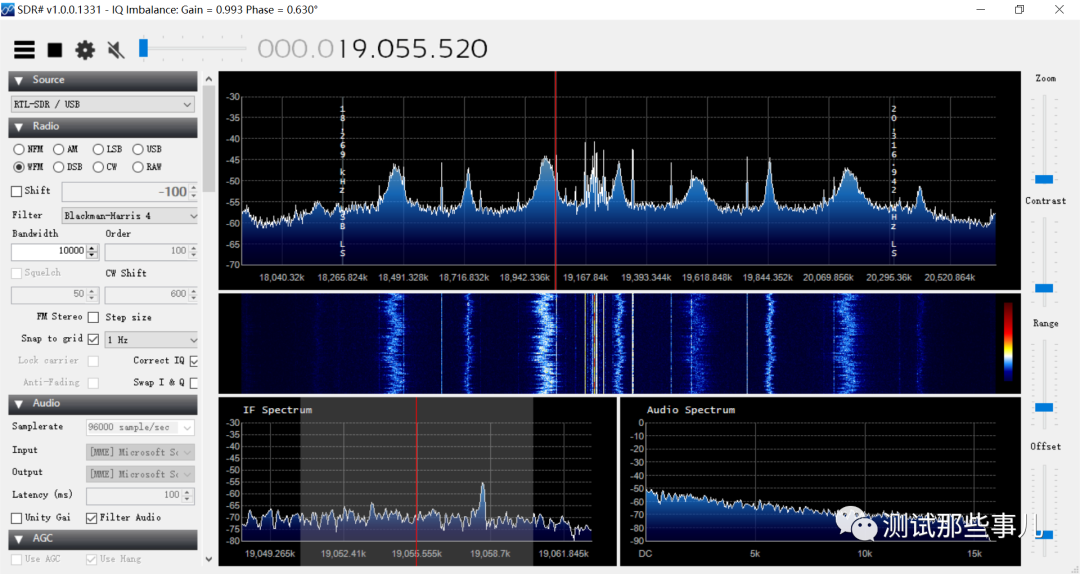Adjust the Contrast slider
The width and height of the screenshot is (1080, 574).
pos(1044,288)
